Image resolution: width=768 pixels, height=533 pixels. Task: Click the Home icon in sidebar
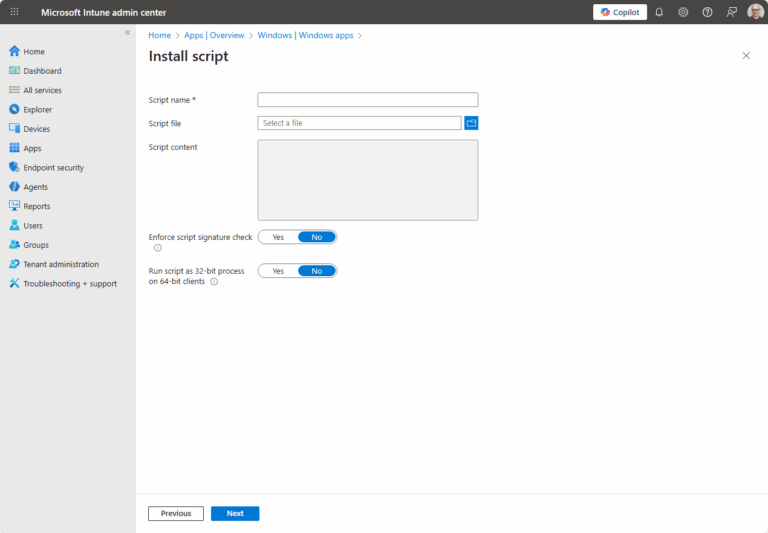(14, 51)
